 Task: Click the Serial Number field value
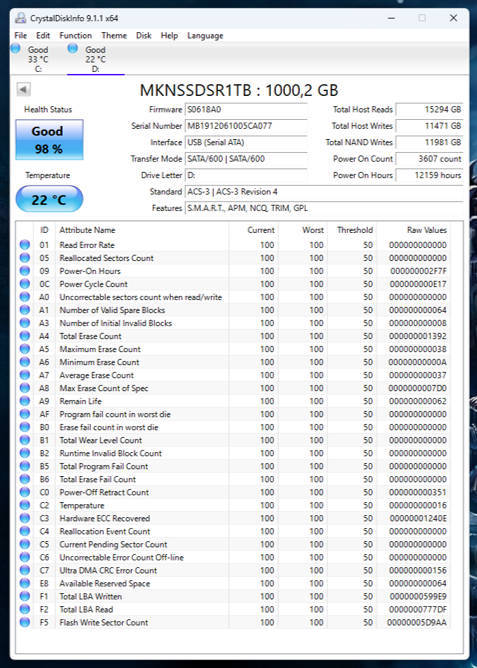tap(246, 126)
